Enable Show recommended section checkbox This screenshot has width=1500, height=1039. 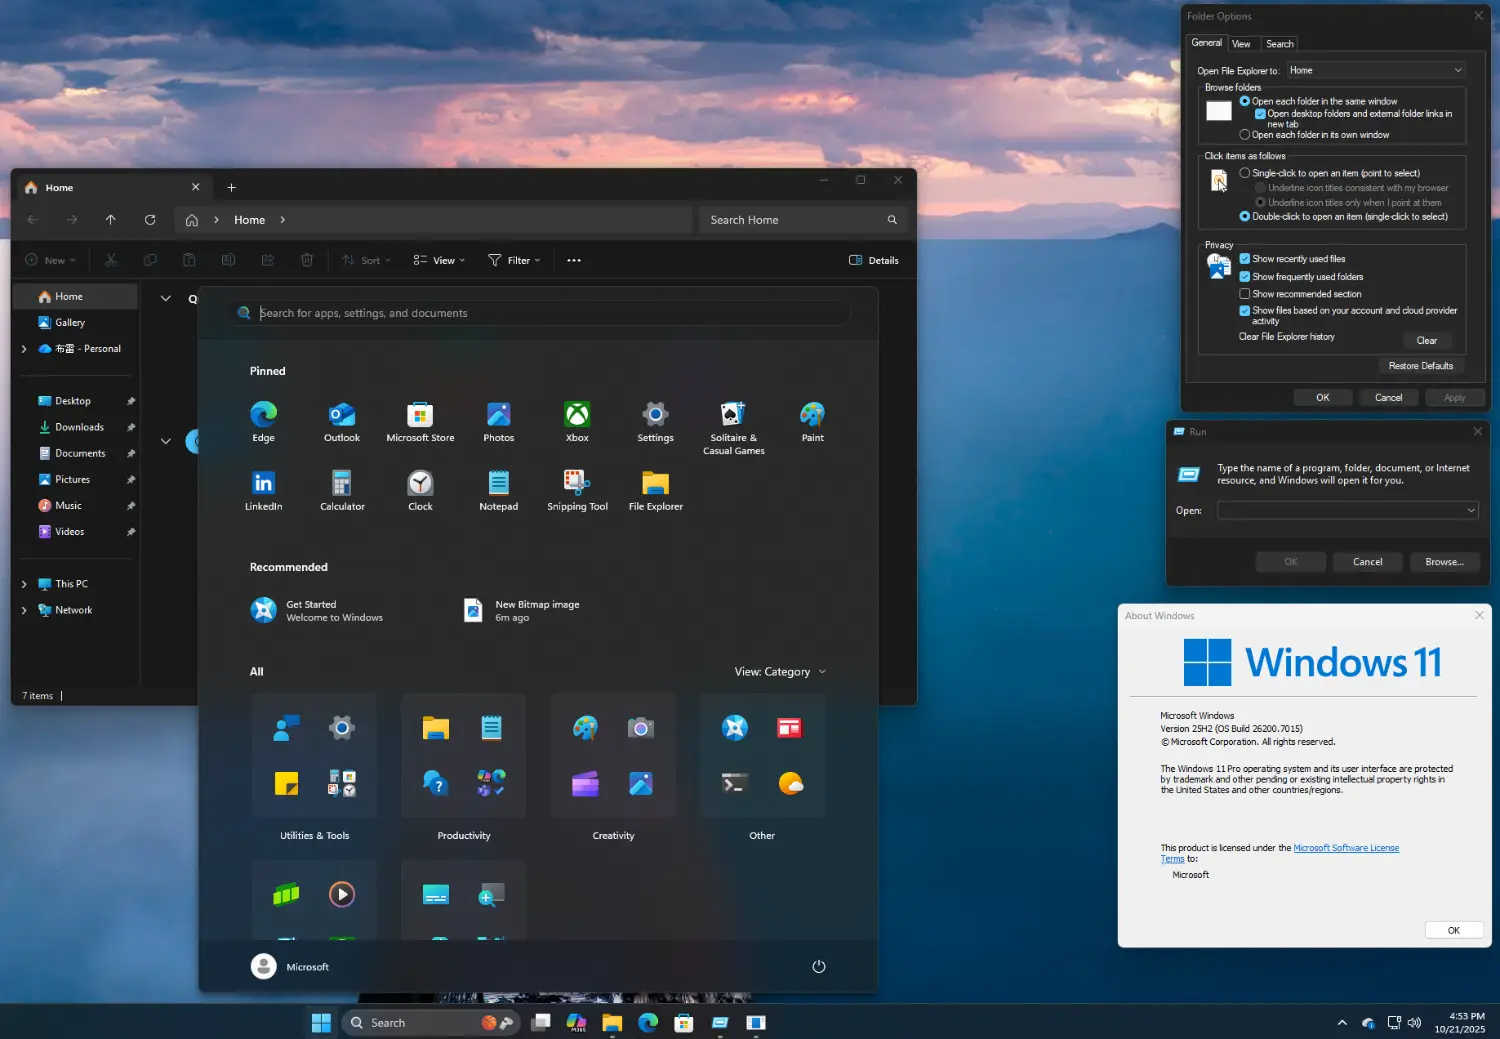(1245, 294)
